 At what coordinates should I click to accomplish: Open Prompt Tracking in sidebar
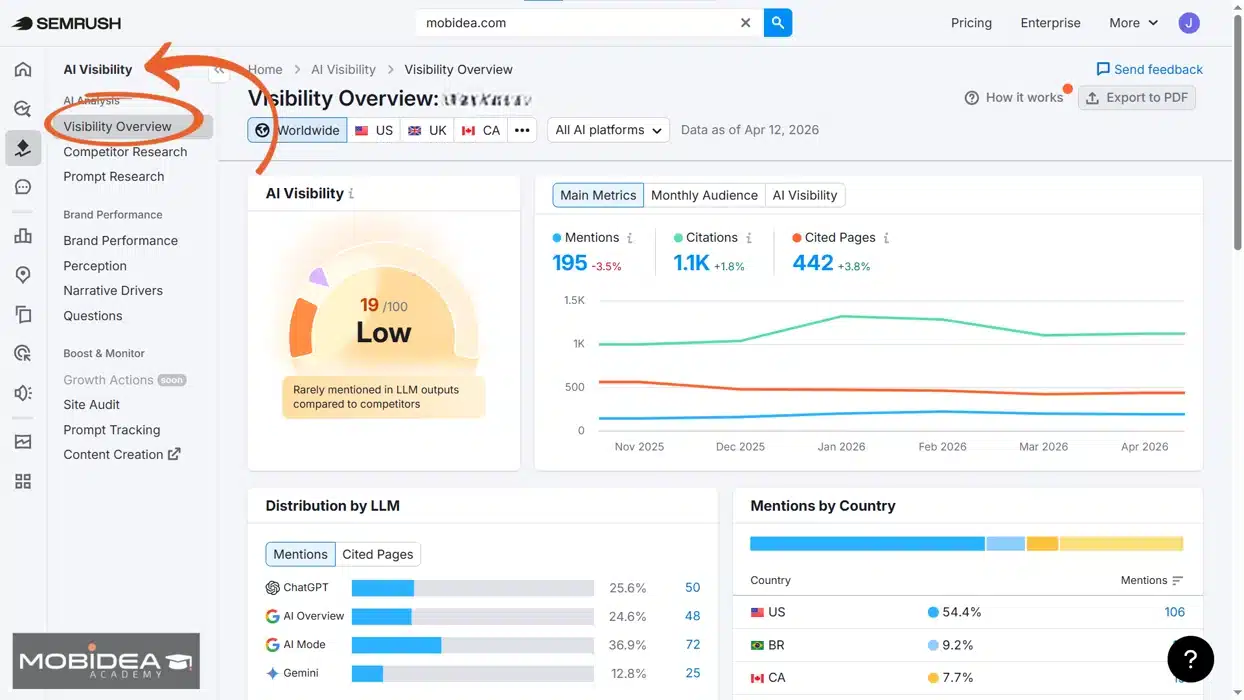(x=111, y=430)
